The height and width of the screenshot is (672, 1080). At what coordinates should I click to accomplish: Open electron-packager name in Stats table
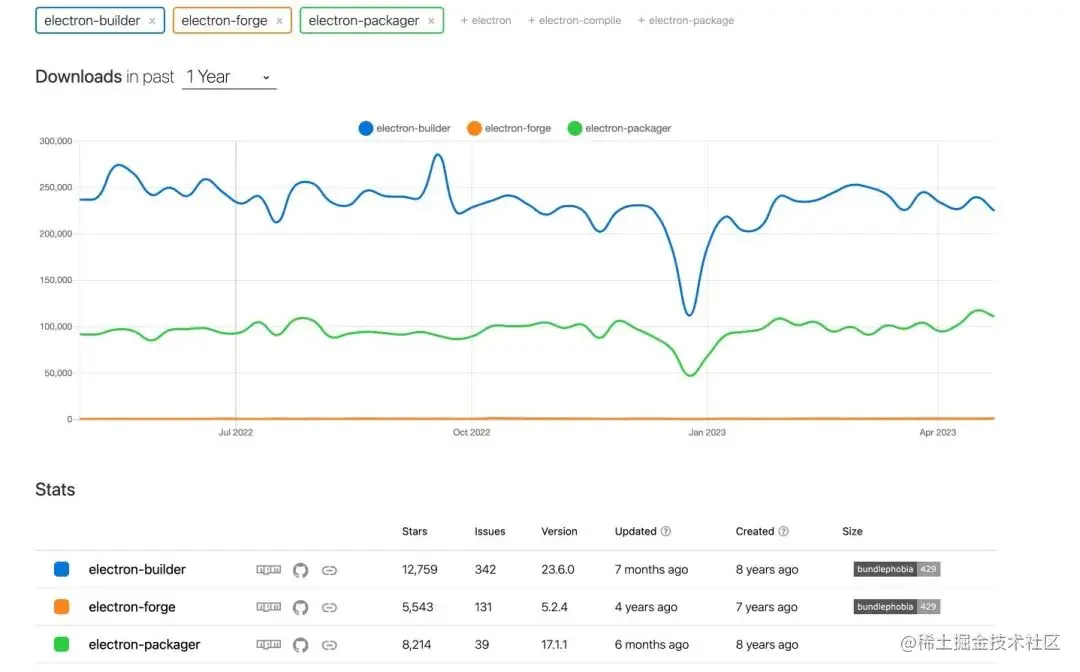click(145, 645)
